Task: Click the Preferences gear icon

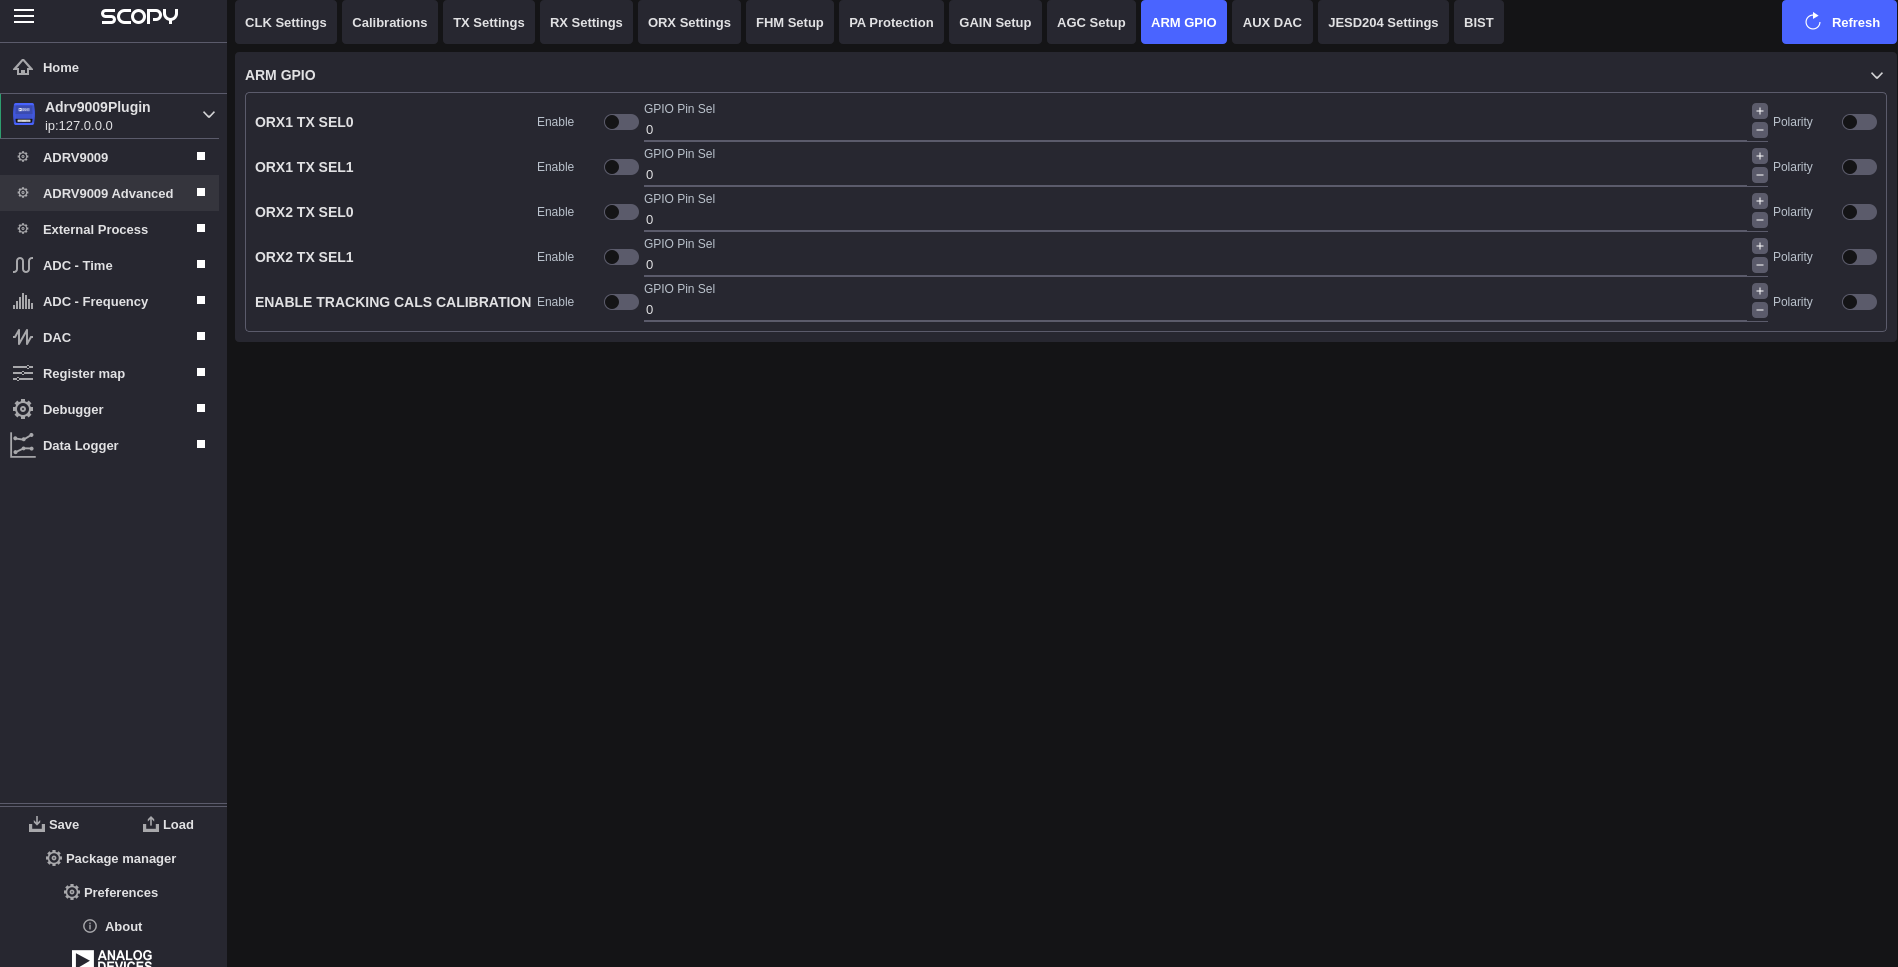Action: [x=72, y=892]
